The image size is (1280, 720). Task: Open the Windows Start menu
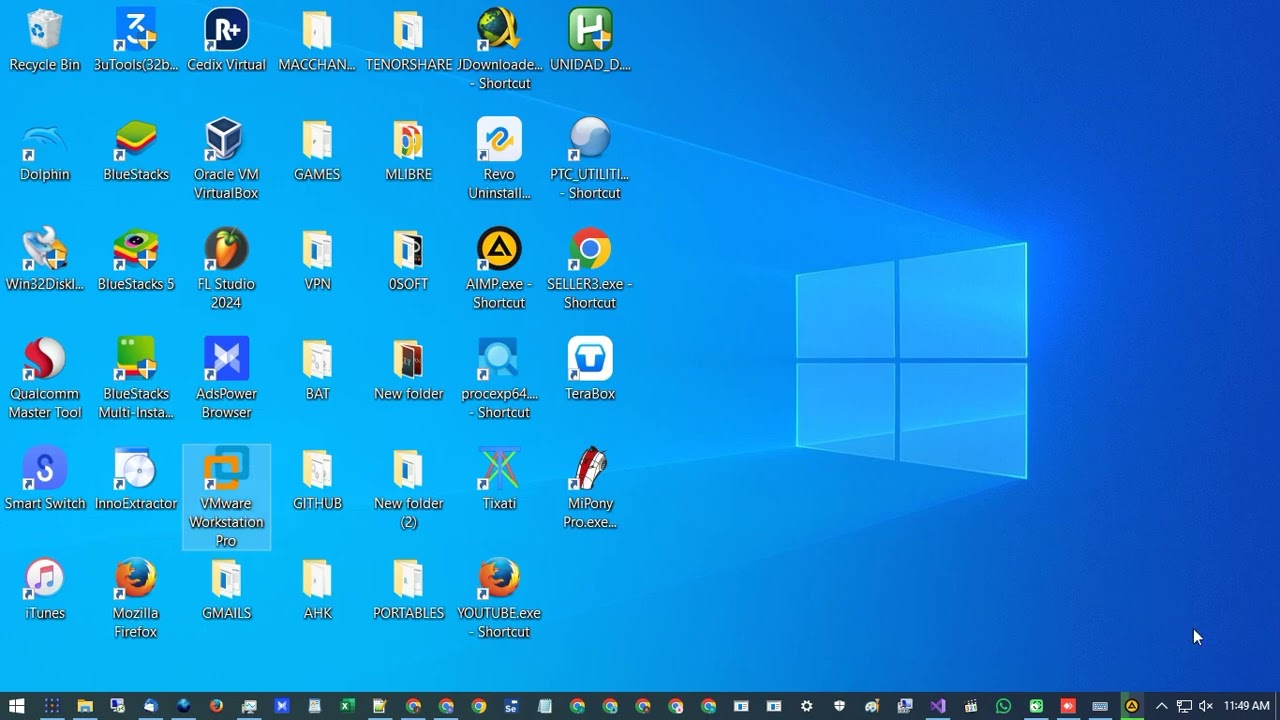pos(16,706)
